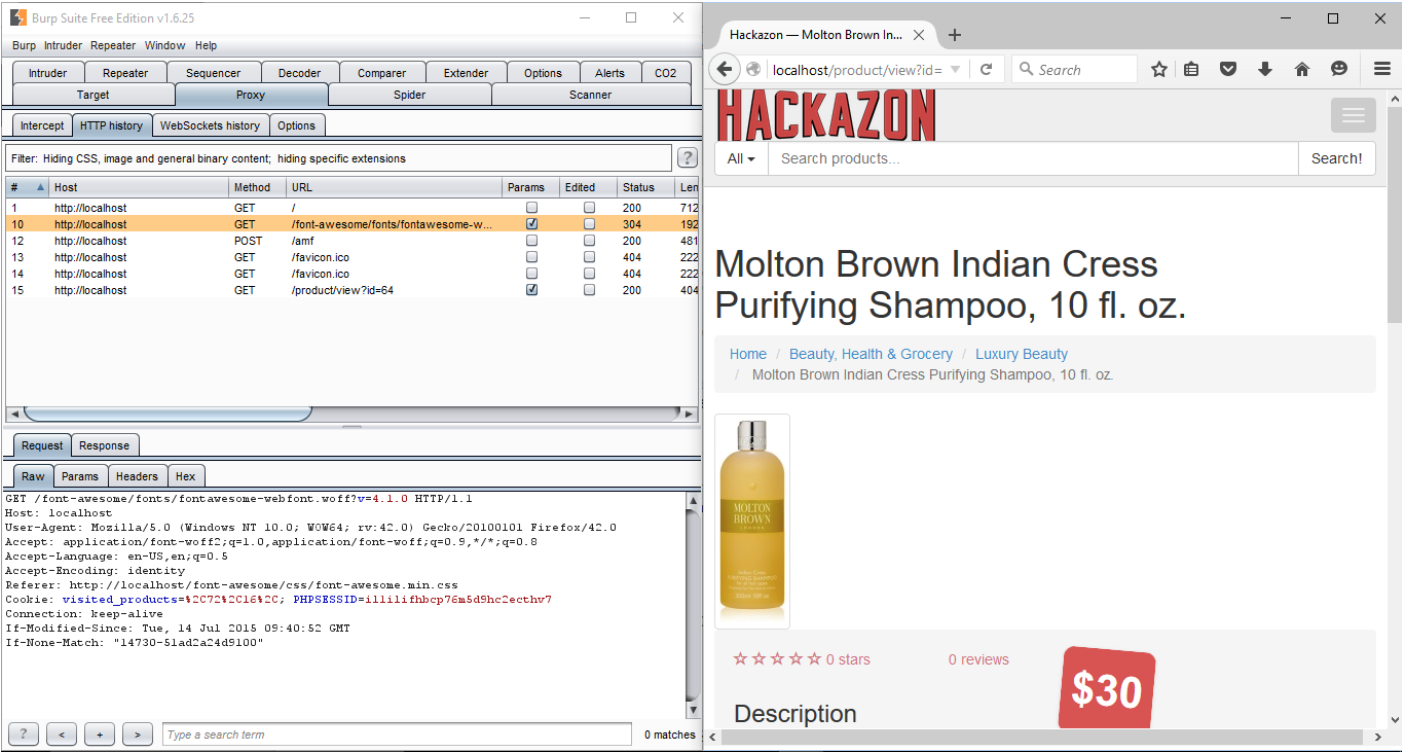
Task: Click the Molton Brown shampoo thumbnail
Action: 752,521
